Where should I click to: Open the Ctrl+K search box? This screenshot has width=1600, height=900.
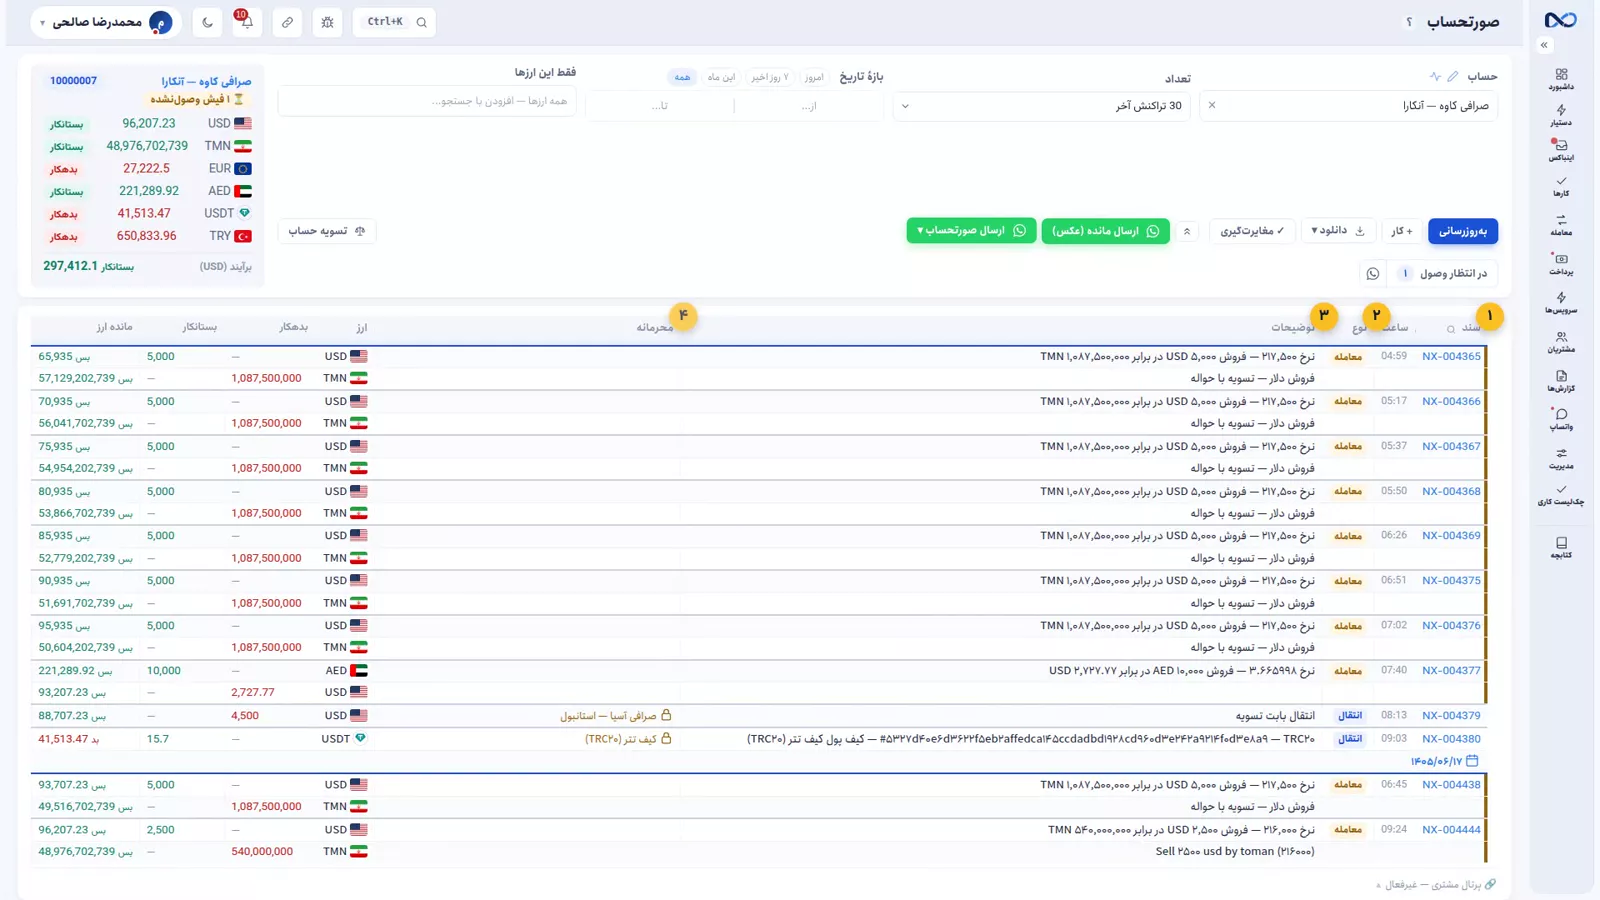click(x=394, y=22)
